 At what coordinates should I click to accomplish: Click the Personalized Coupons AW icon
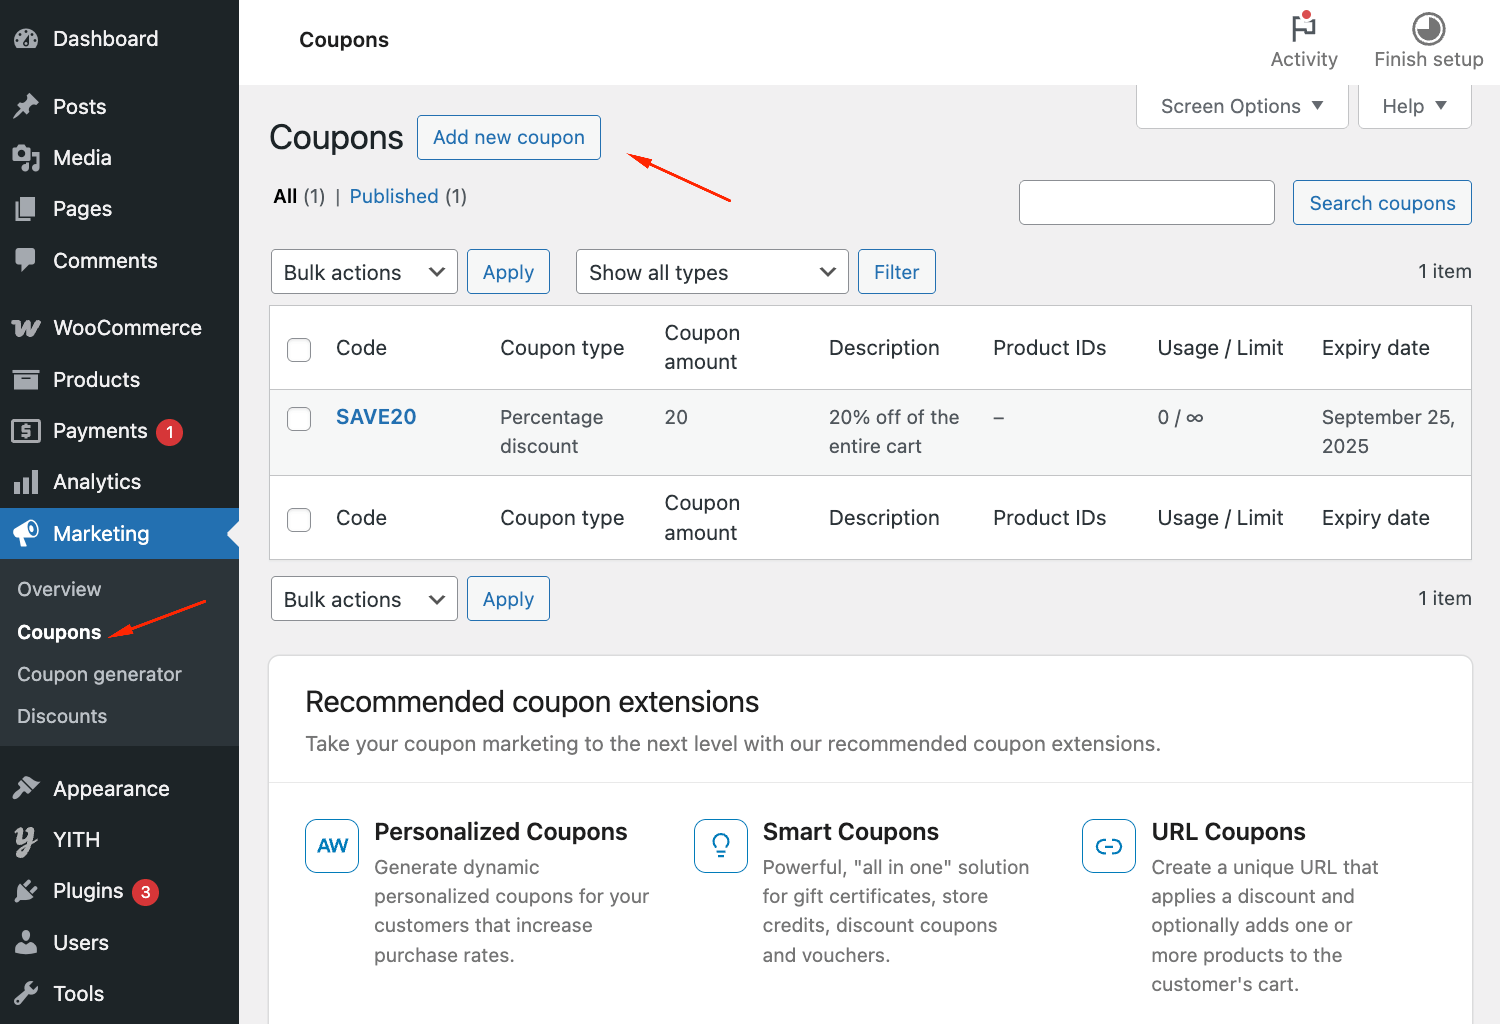coord(332,846)
